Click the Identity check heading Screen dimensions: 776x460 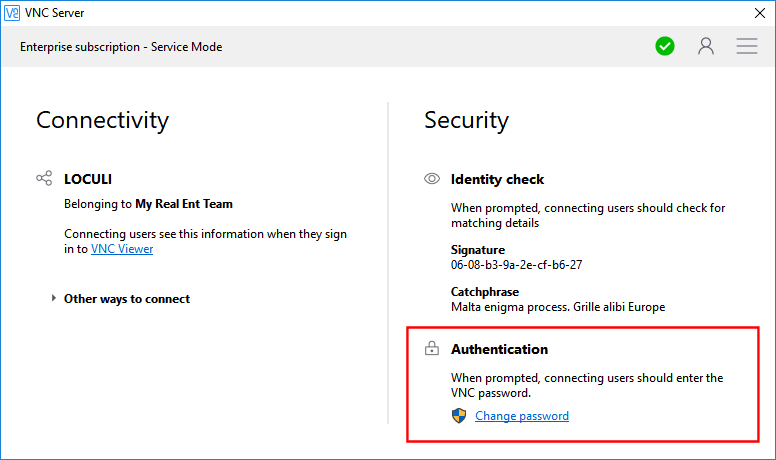497,179
